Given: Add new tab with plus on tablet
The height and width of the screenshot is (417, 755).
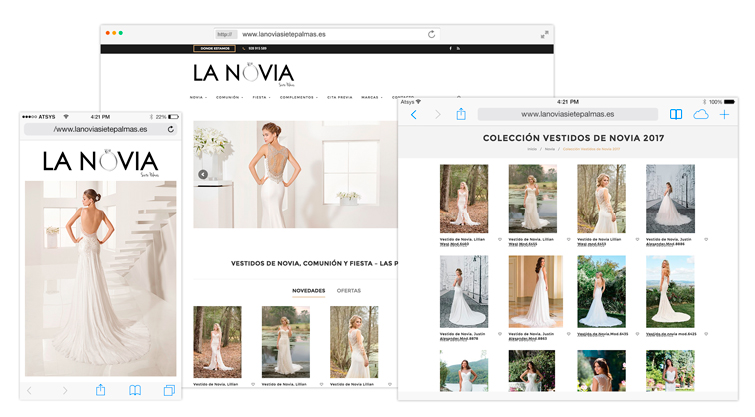Looking at the screenshot, I should click(x=725, y=114).
